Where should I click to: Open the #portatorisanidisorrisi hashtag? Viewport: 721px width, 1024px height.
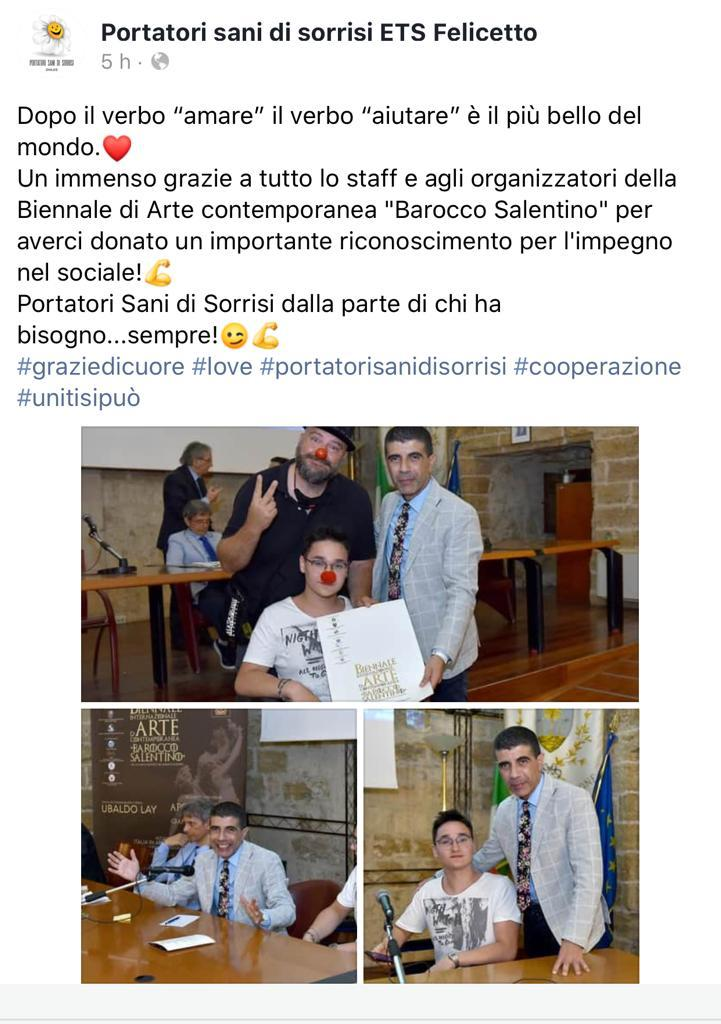click(x=383, y=366)
